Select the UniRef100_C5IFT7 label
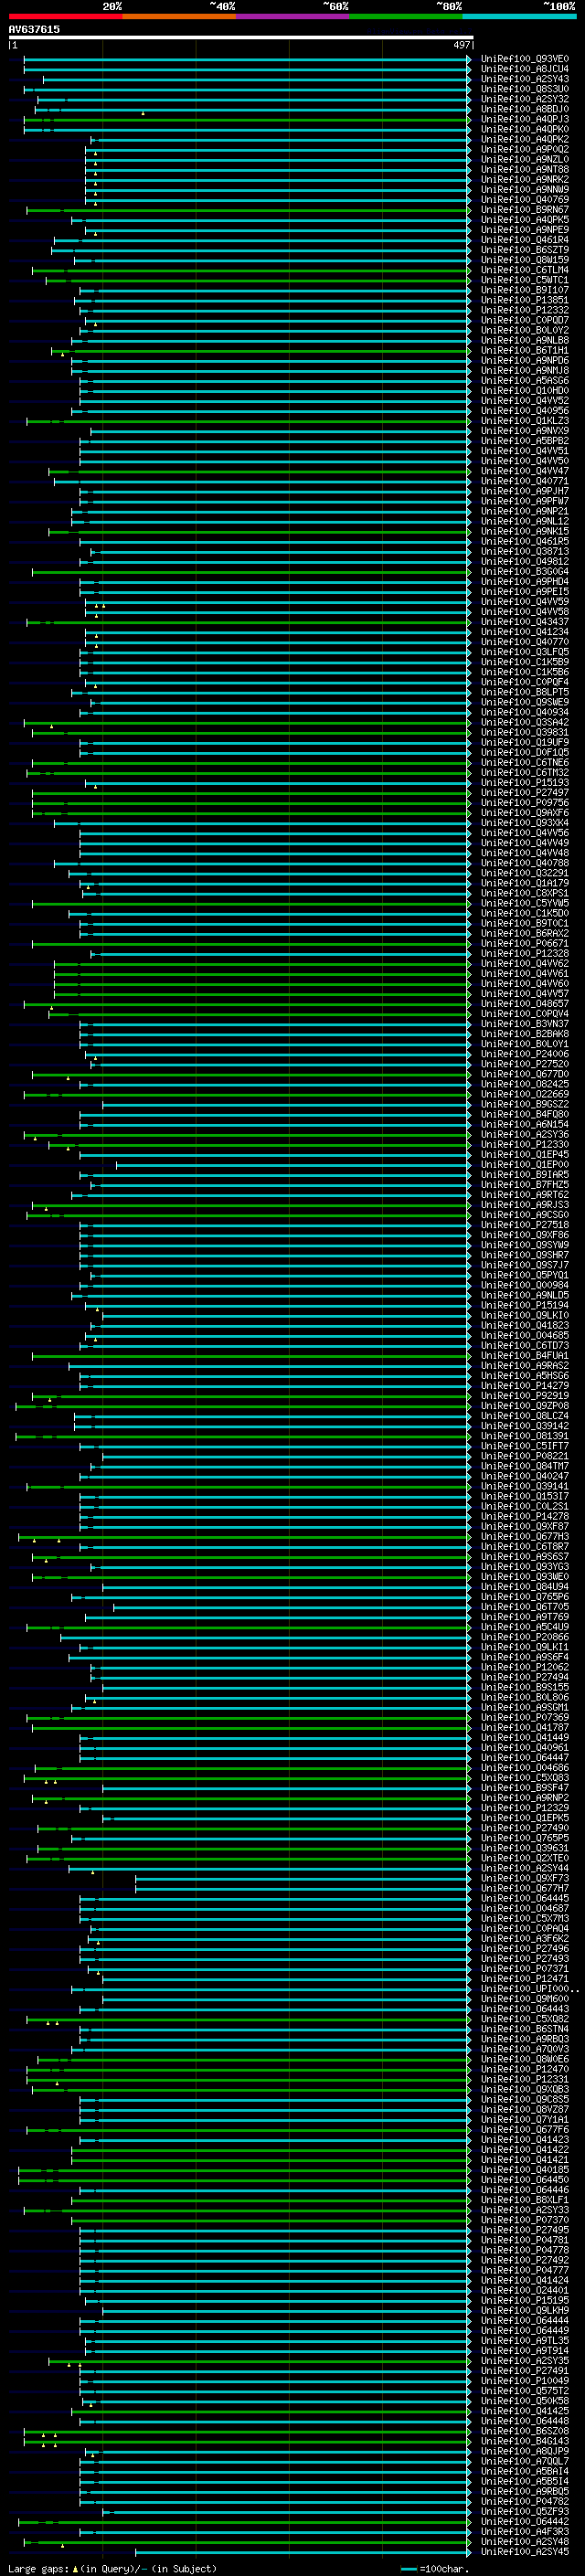Screen dimensions: 585x2576 [x=525, y=1446]
